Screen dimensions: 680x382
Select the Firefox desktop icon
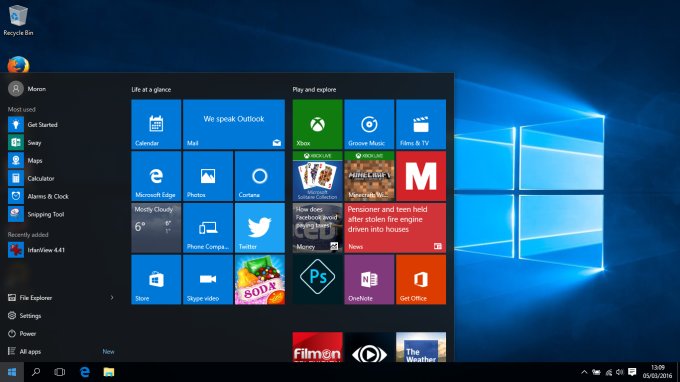pos(18,65)
